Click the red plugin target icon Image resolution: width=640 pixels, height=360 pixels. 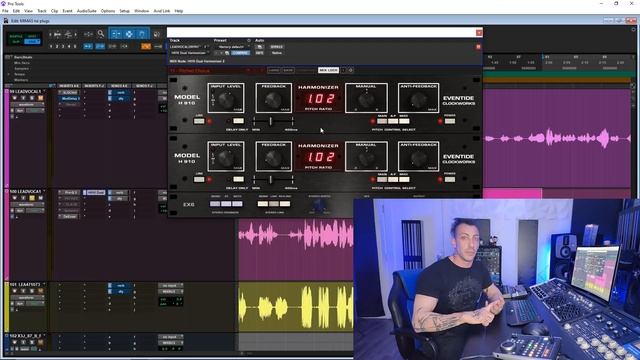tap(478, 47)
